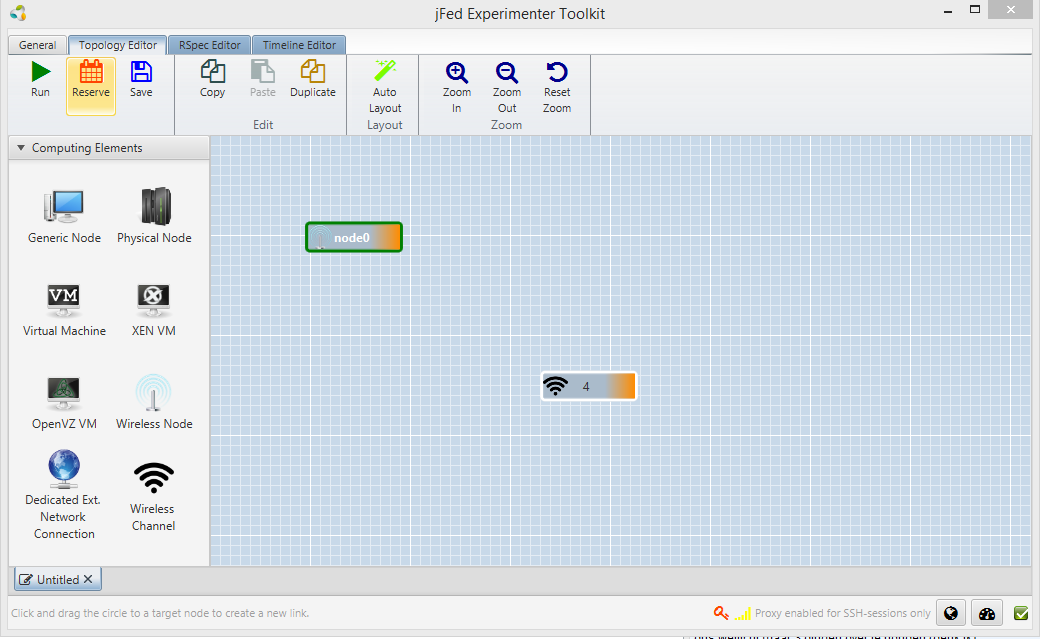The height and width of the screenshot is (639, 1040).
Task: Open the RSpec Editor tab
Action: pyautogui.click(x=210, y=45)
